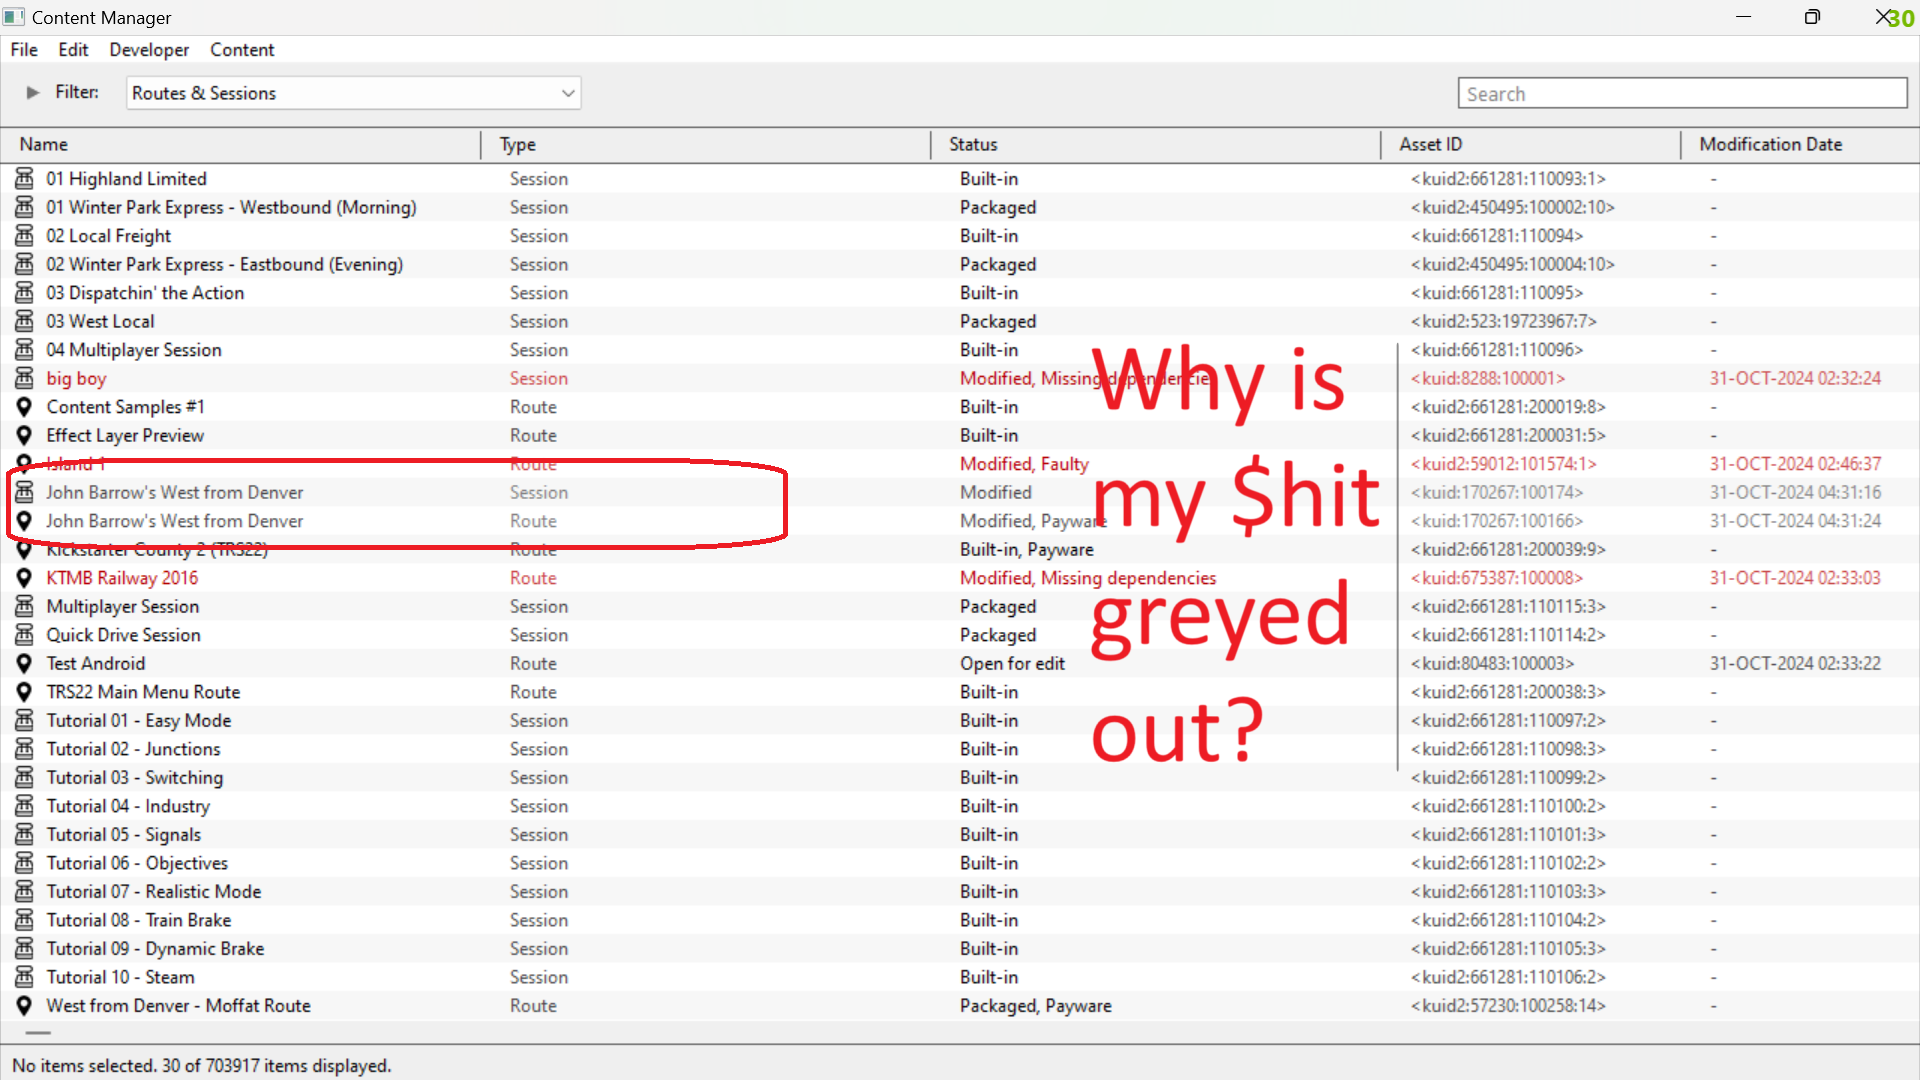Sort by Status column header

[973, 144]
